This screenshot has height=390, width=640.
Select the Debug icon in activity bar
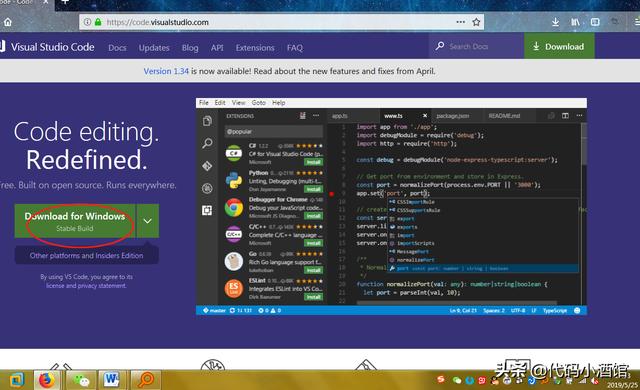click(207, 188)
